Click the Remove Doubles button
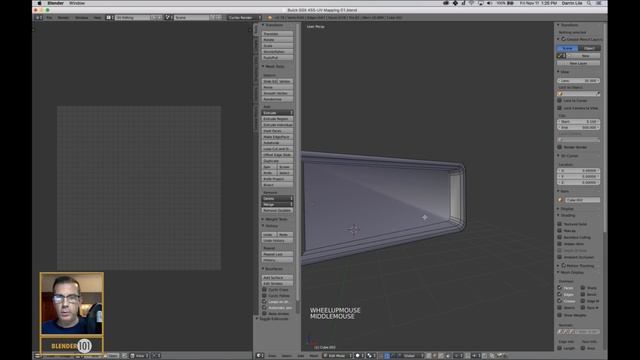 click(x=277, y=210)
